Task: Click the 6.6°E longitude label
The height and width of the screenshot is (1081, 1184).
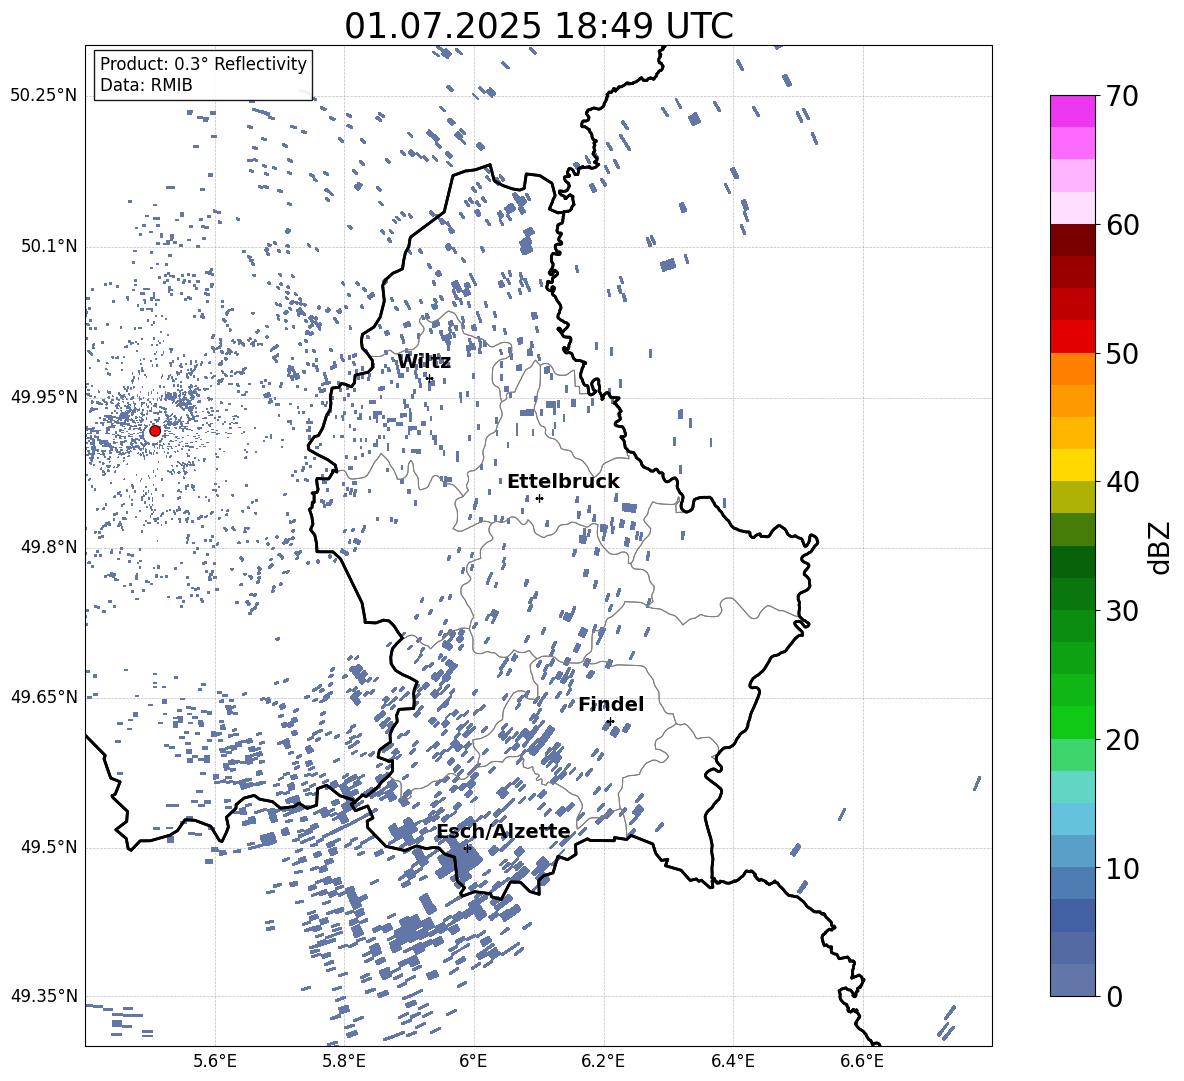Action: tap(862, 1061)
